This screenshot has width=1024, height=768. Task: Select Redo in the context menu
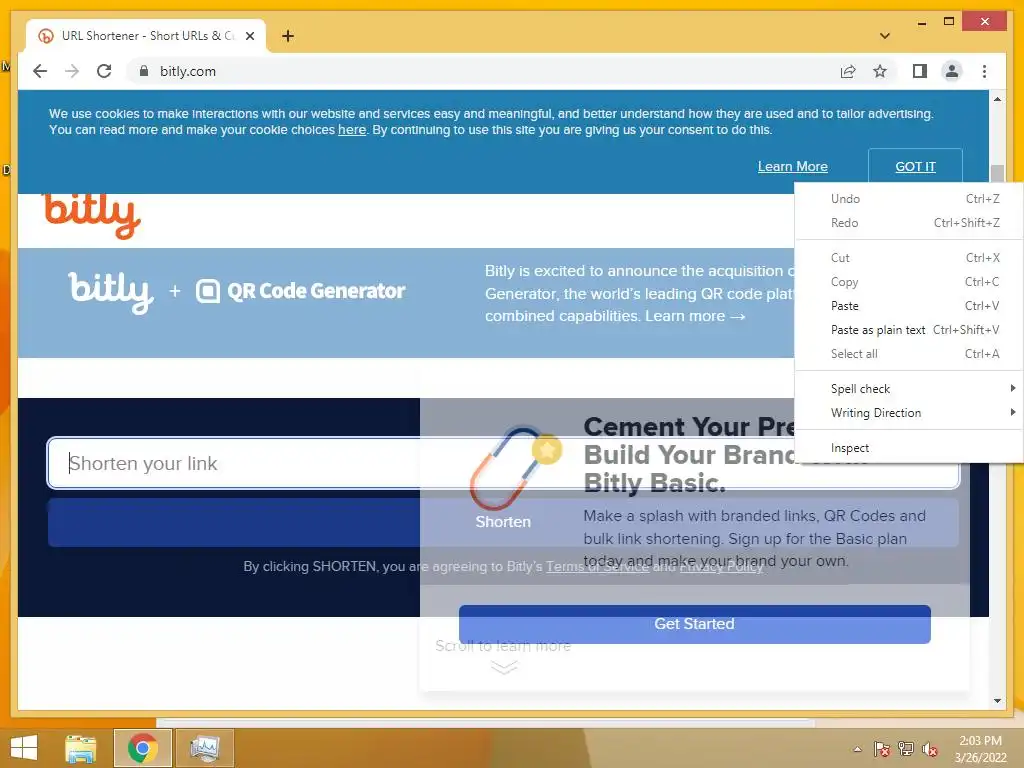(908, 223)
